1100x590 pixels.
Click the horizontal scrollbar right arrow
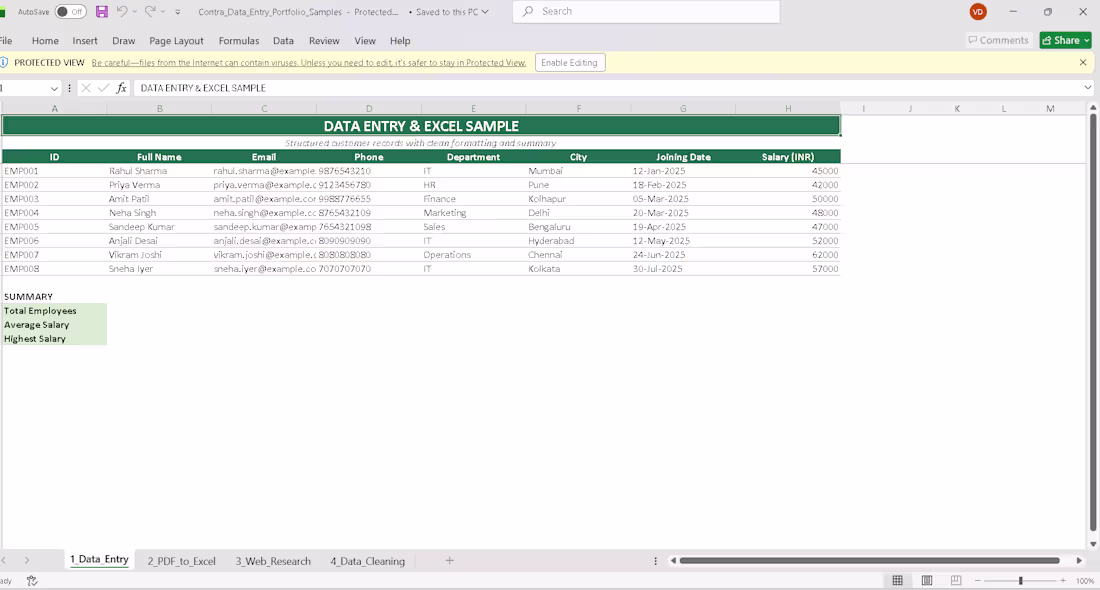(x=1079, y=561)
